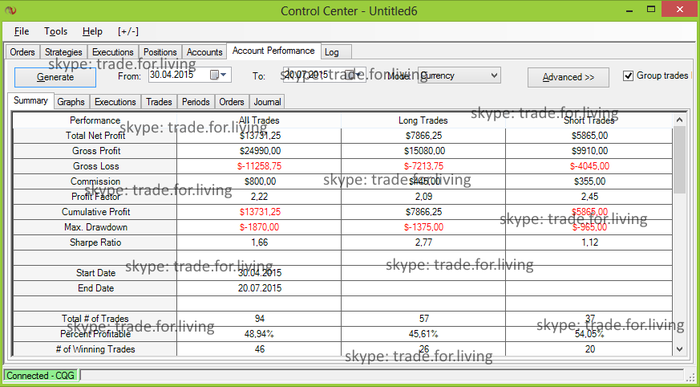Click the Short Trades profit factor 2,45

590,196
